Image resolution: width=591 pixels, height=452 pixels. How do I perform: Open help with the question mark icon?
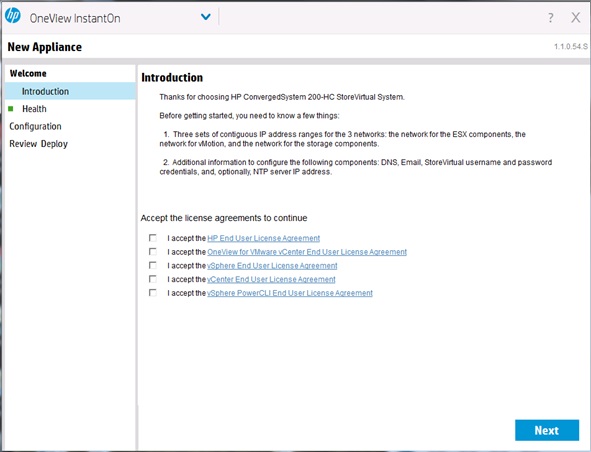[x=551, y=17]
